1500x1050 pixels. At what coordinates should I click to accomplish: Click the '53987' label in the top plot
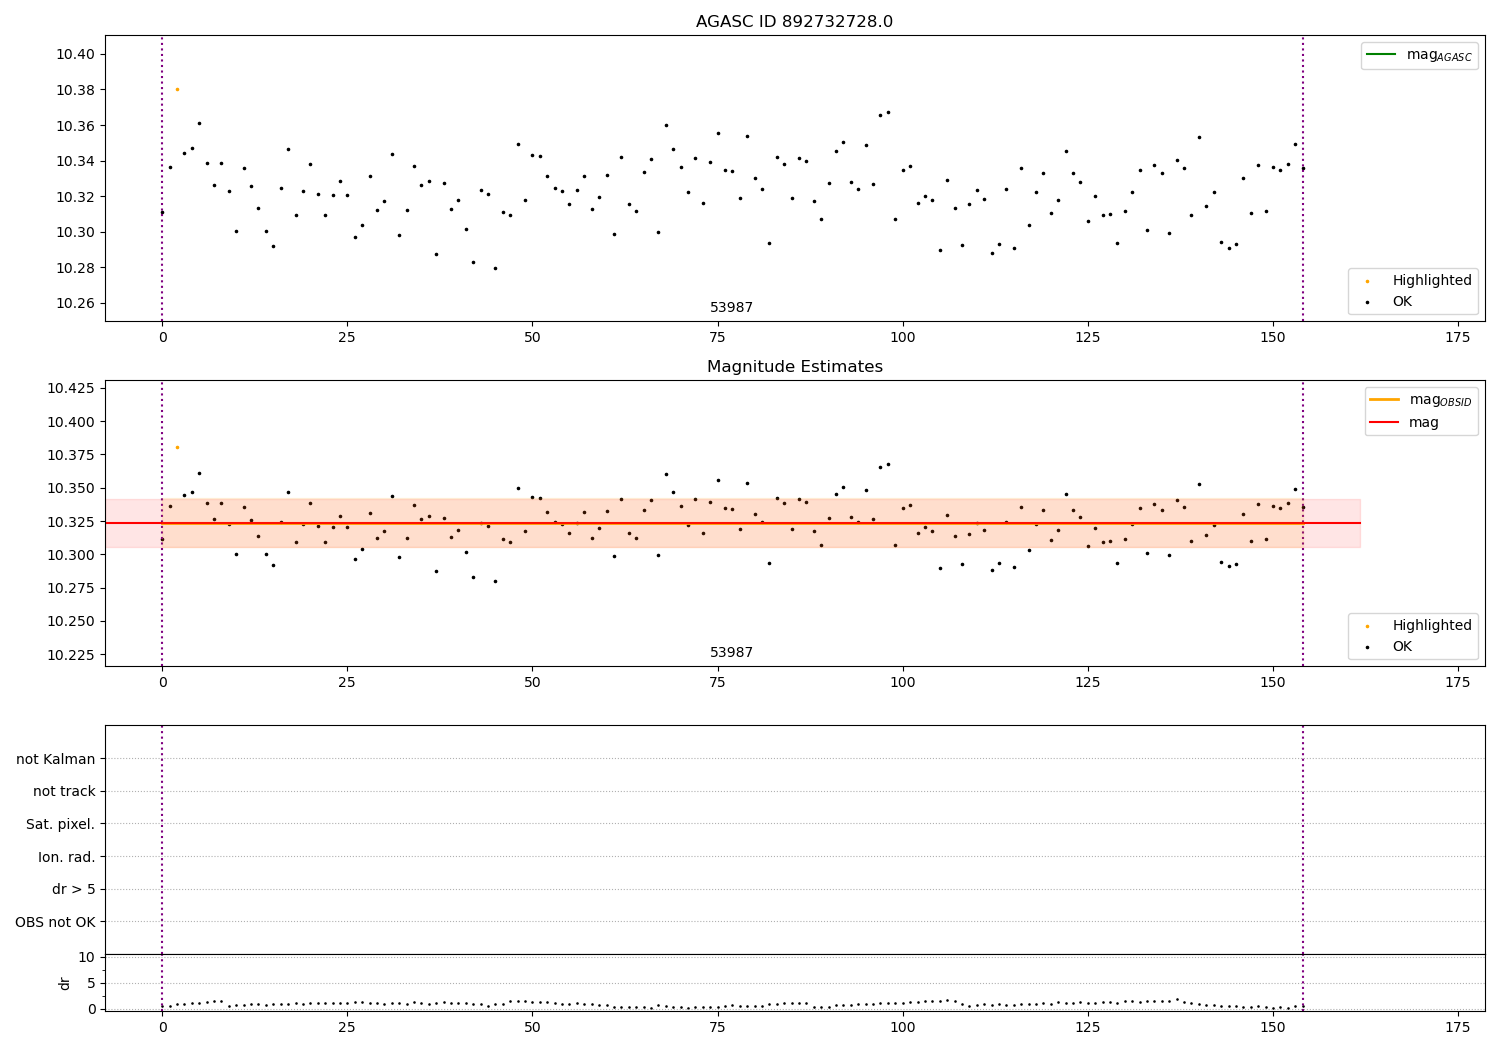coord(731,308)
